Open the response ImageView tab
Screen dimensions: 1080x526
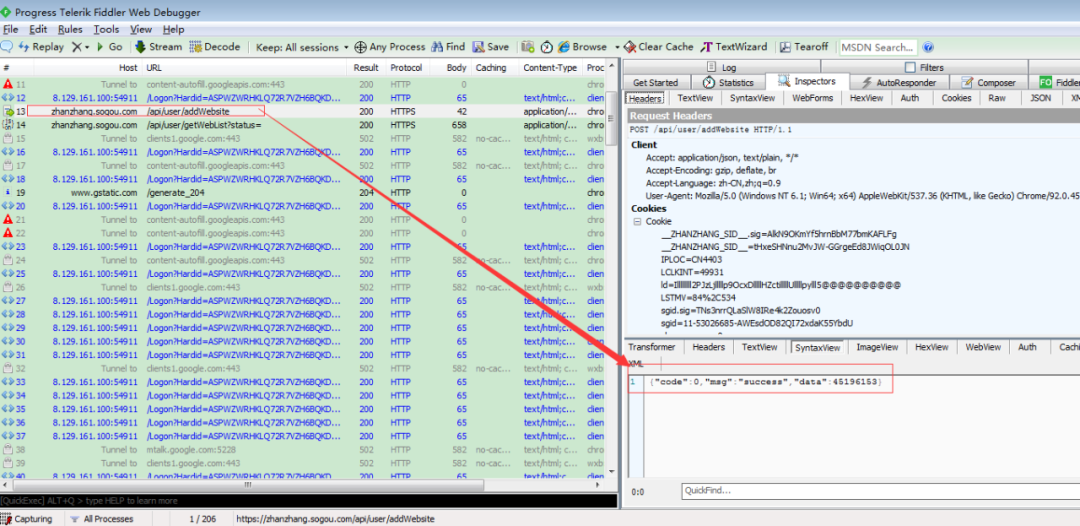point(877,347)
